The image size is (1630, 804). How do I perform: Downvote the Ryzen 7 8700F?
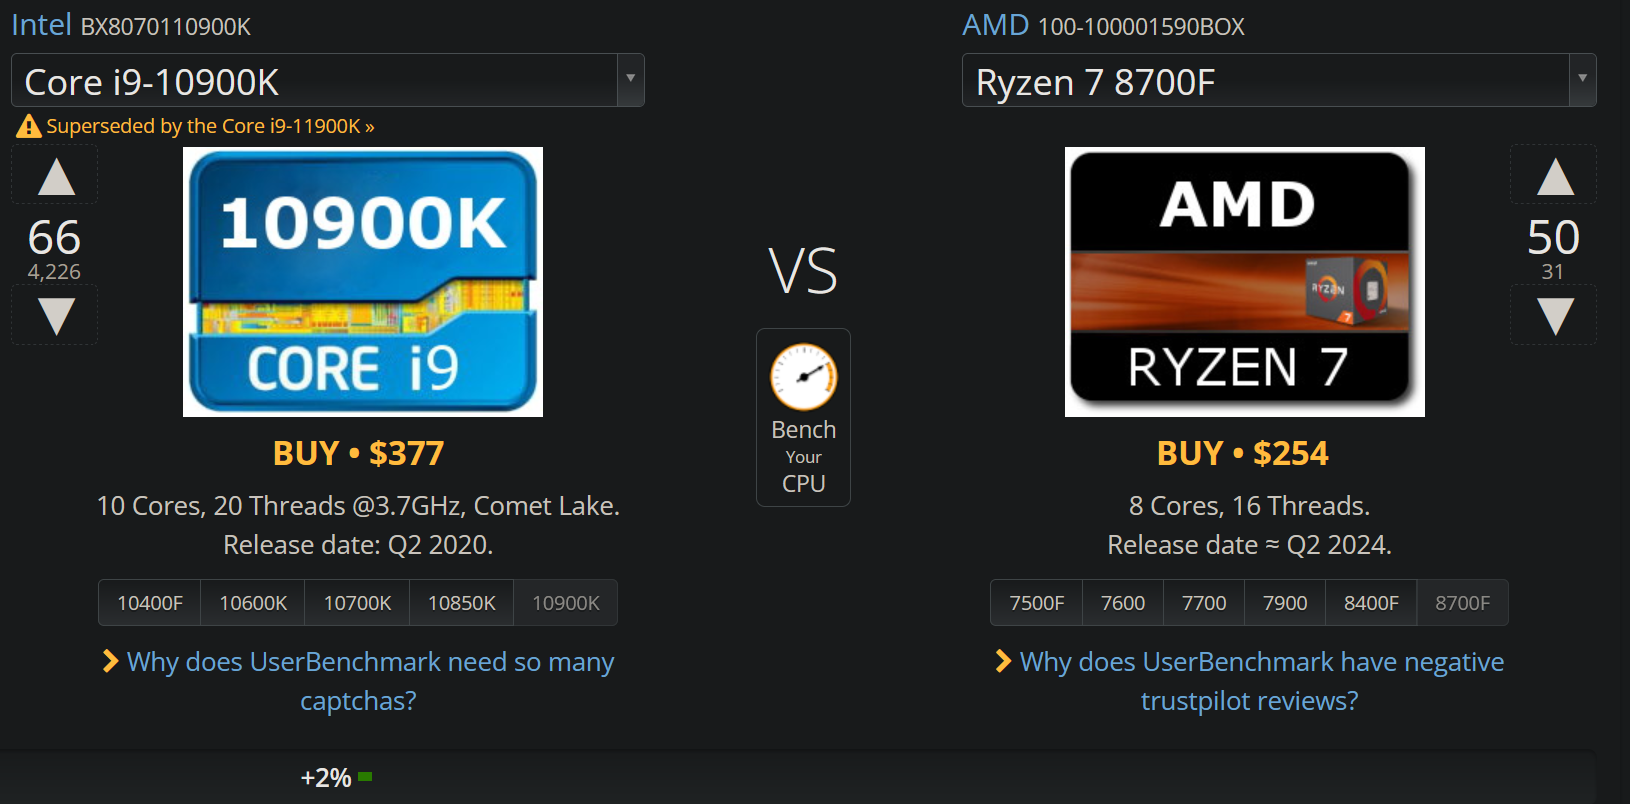[x=1554, y=316]
